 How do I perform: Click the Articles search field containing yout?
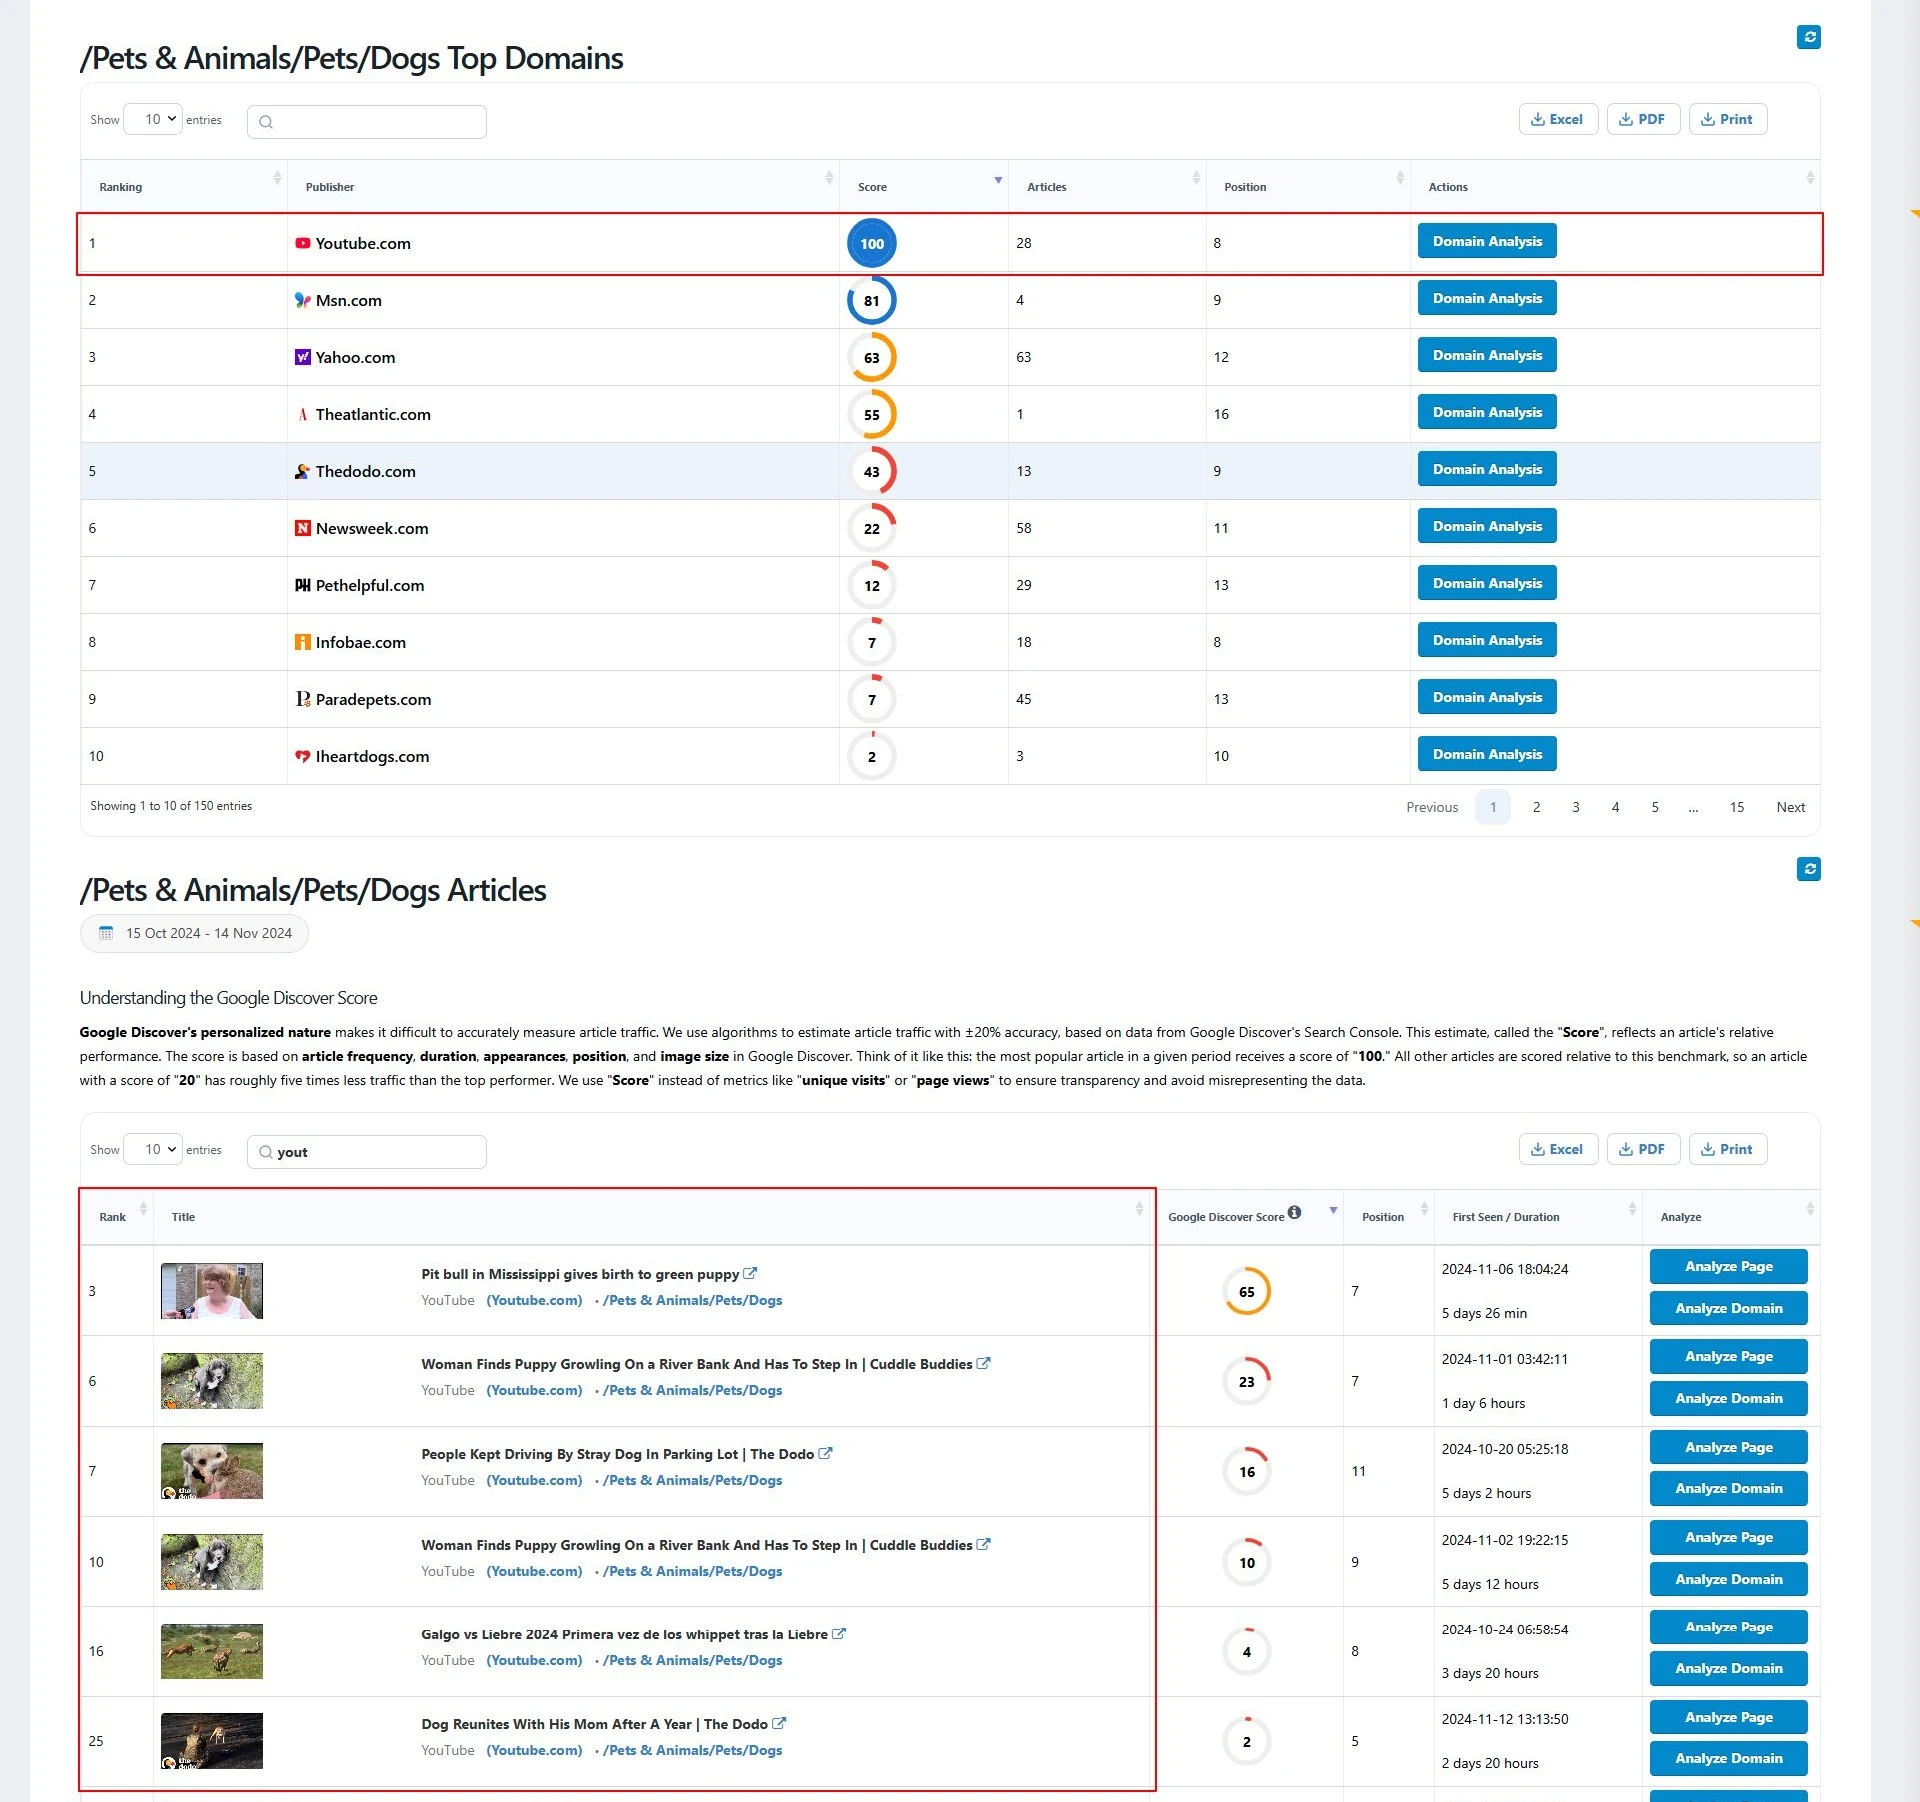[x=367, y=1152]
